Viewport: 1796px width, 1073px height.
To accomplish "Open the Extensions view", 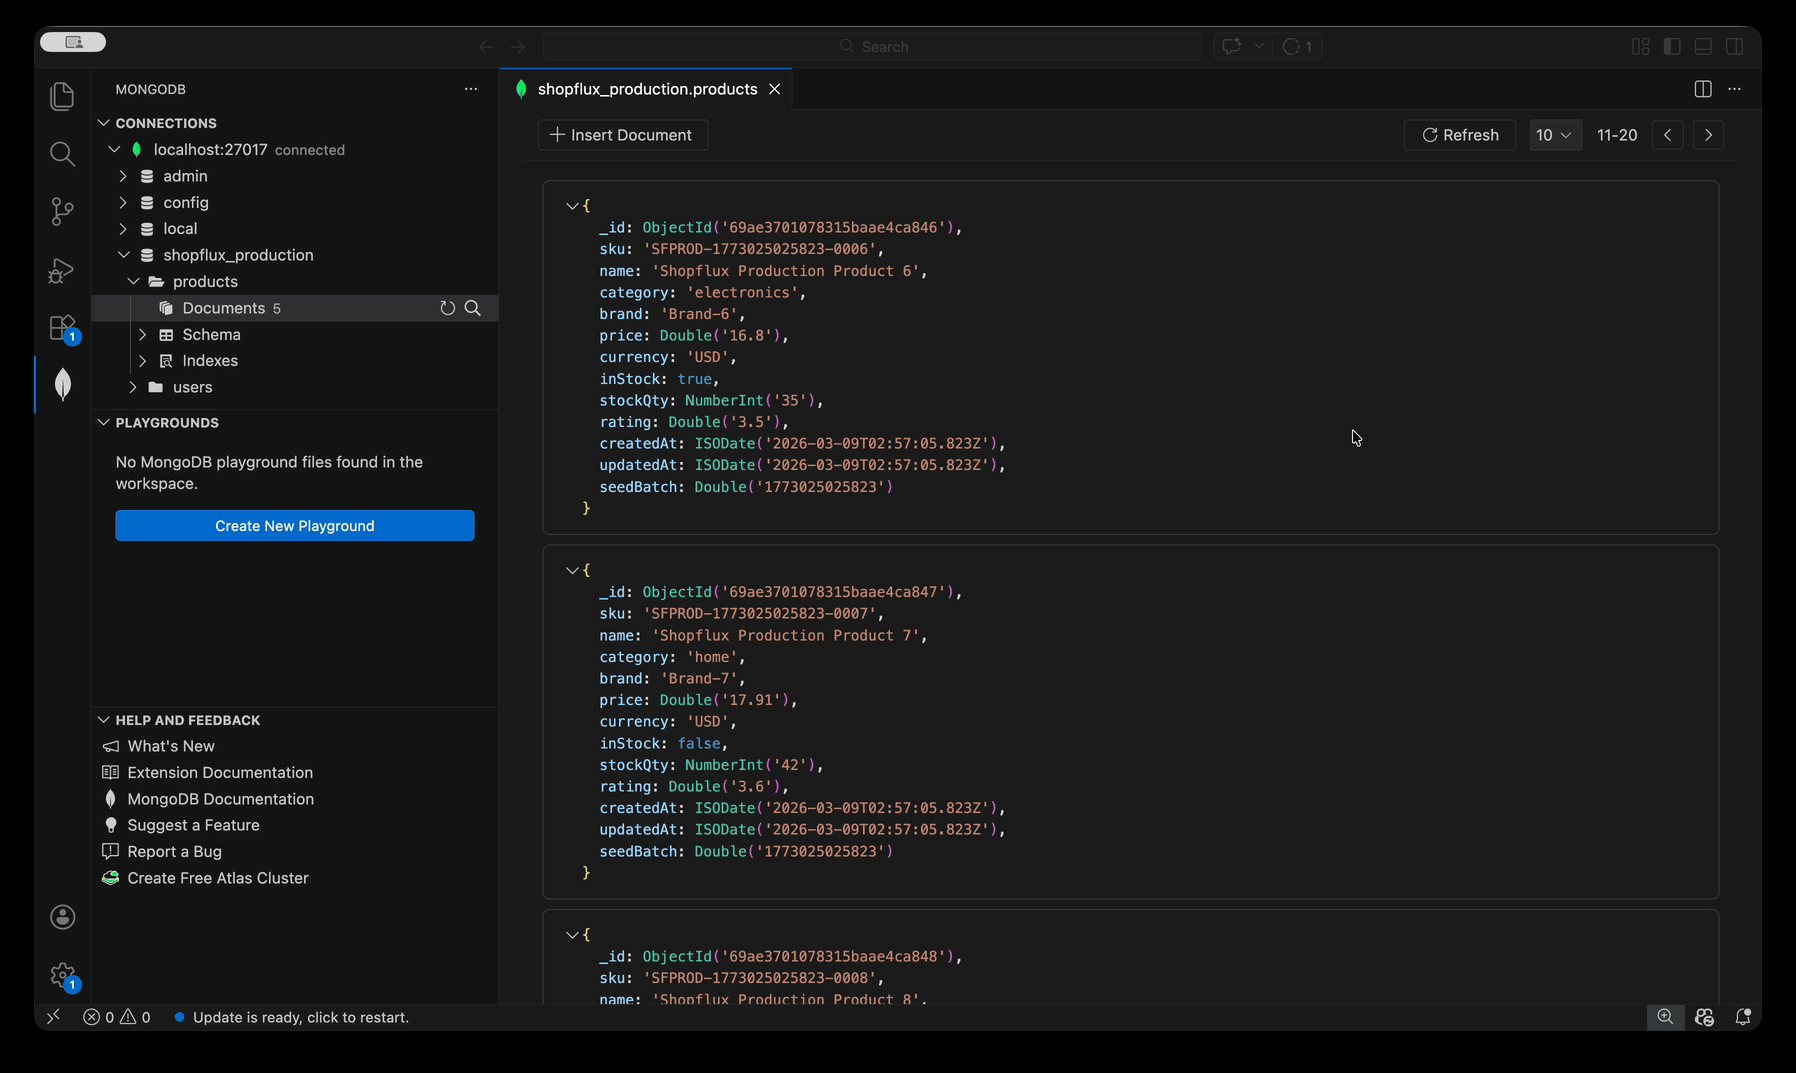I will (x=62, y=327).
